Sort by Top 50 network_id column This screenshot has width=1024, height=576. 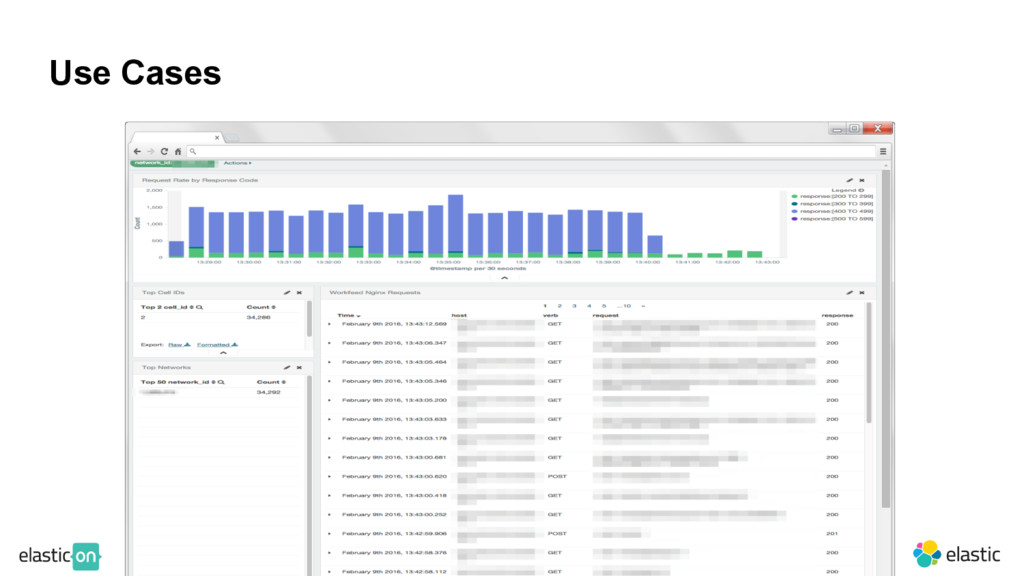183,382
